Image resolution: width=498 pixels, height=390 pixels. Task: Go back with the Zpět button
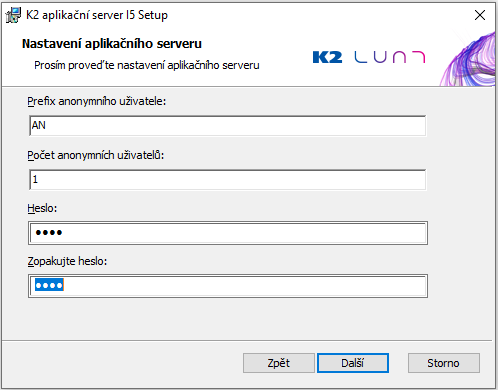[279, 363]
